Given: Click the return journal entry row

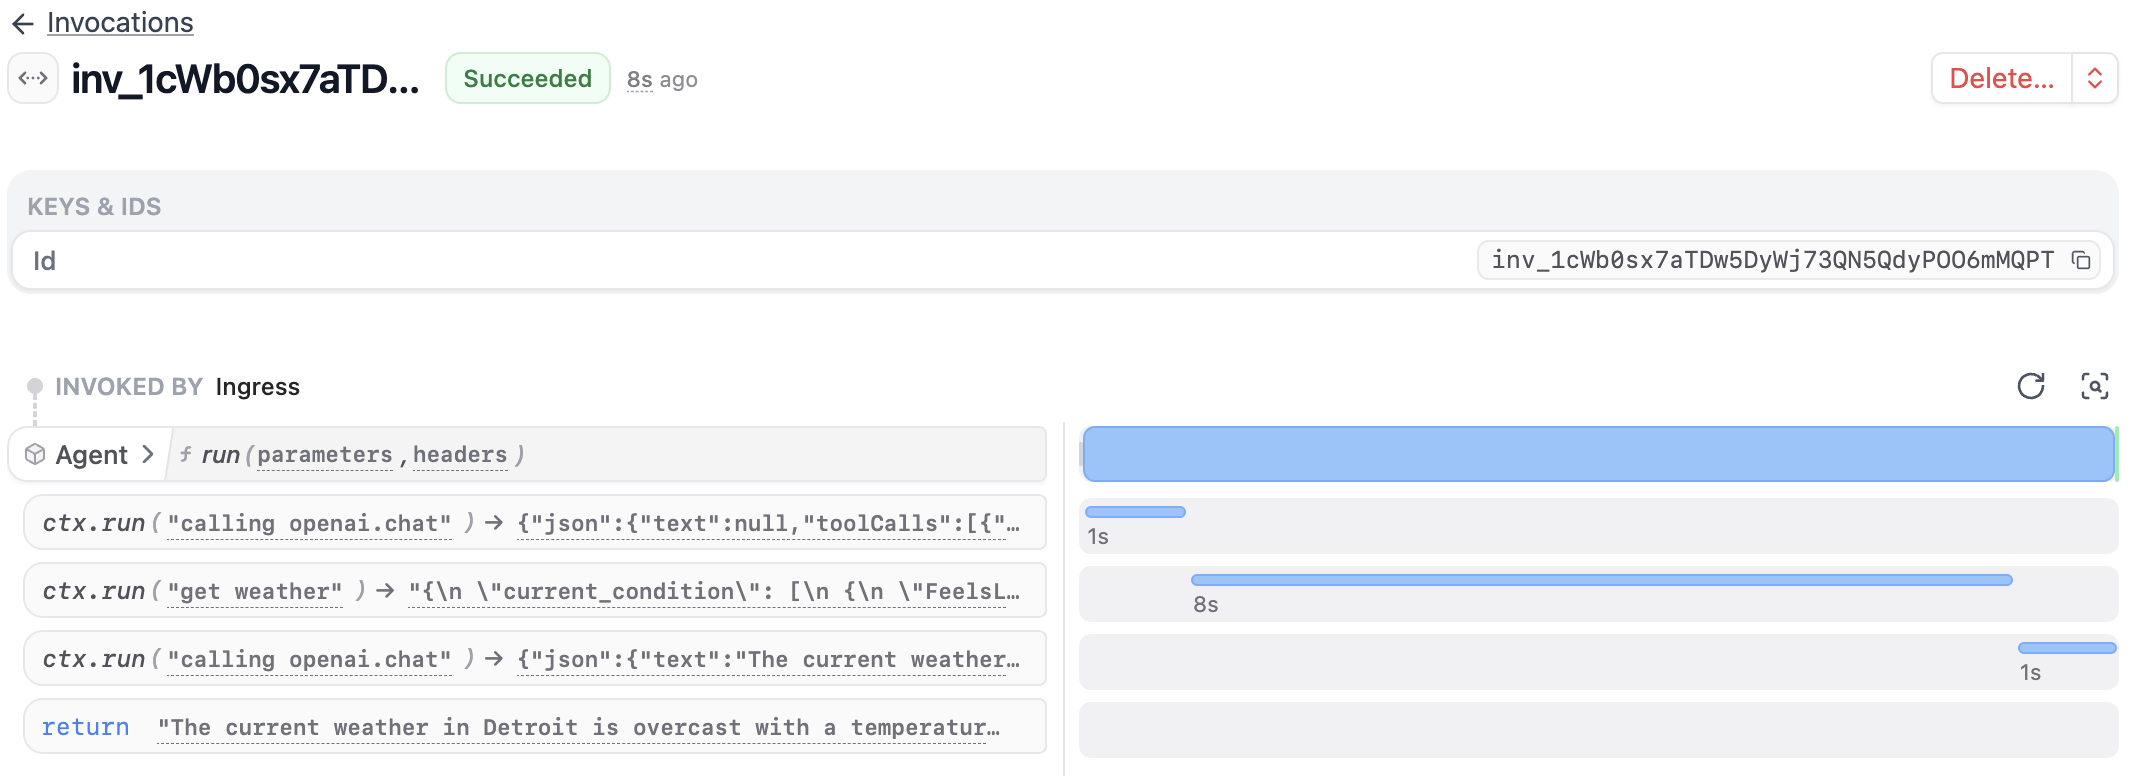Looking at the screenshot, I should pyautogui.click(x=534, y=727).
